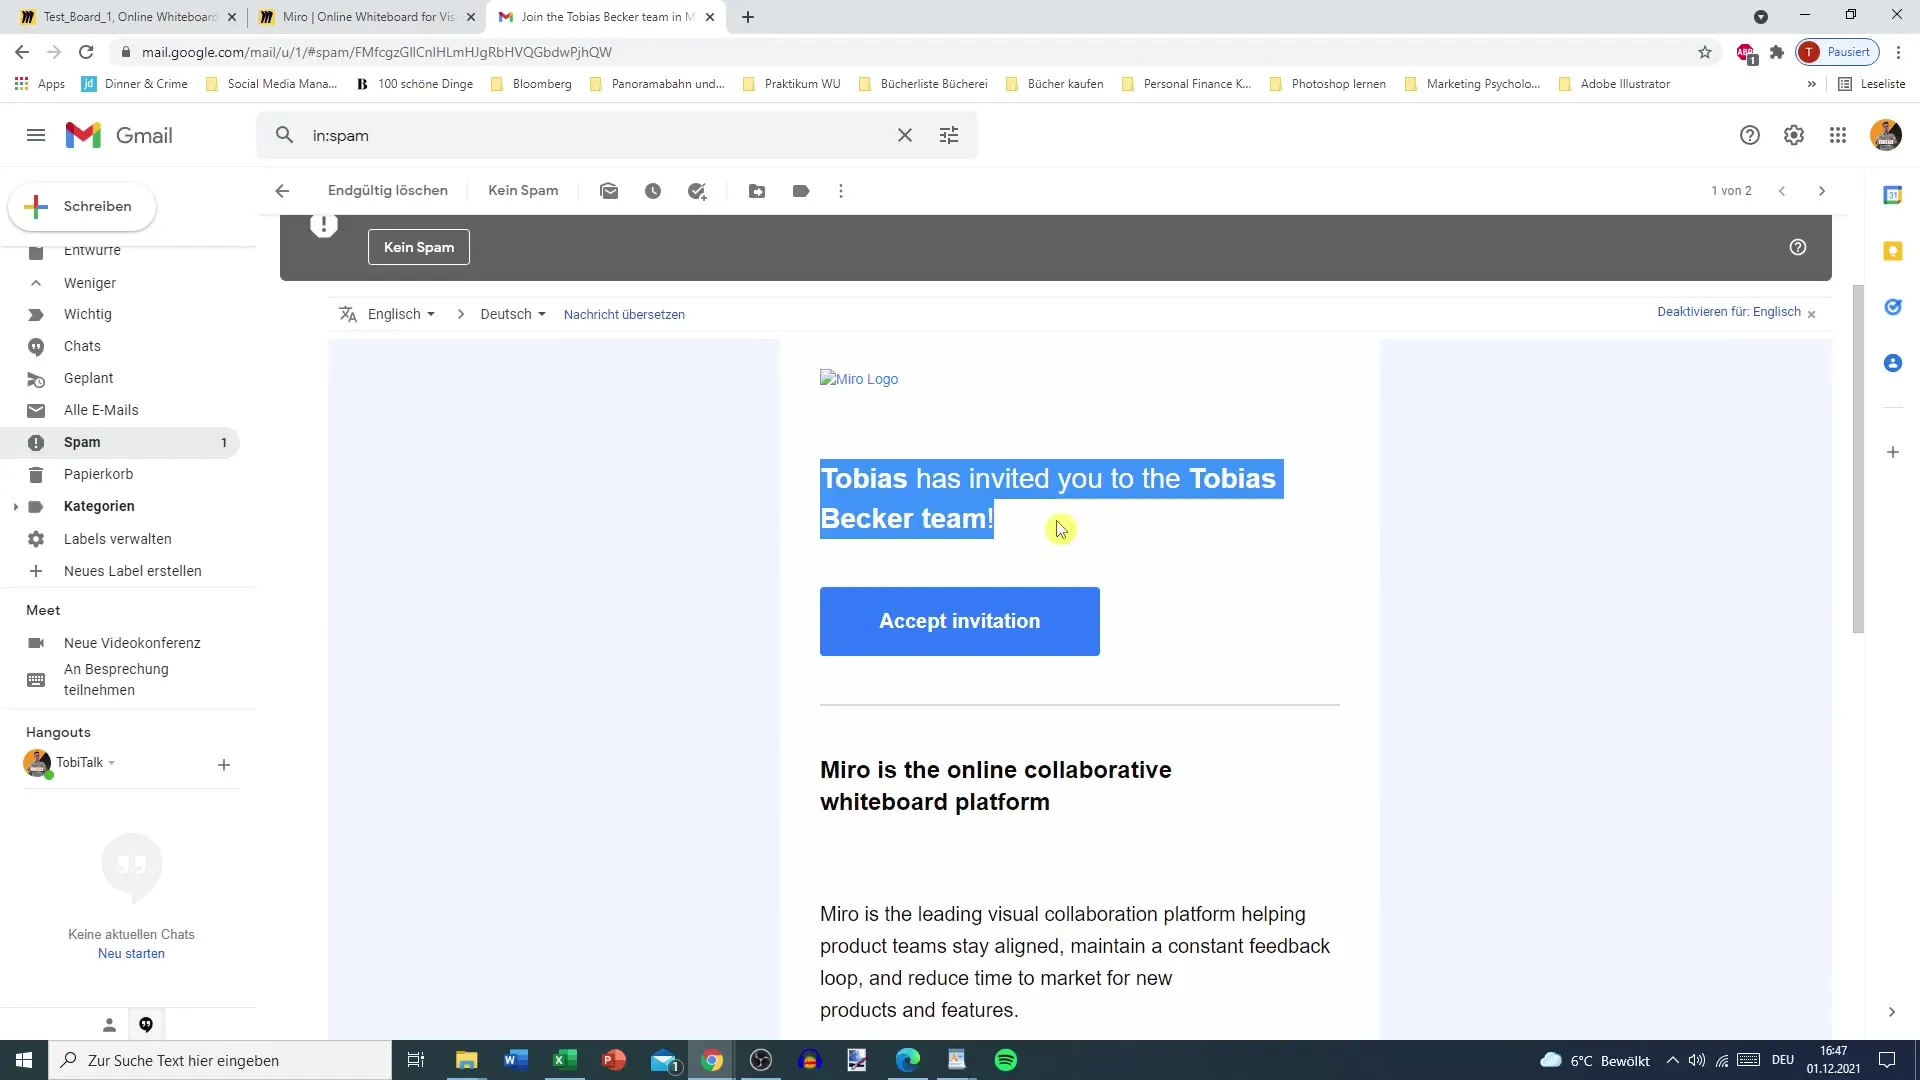Viewport: 1920px width, 1080px height.
Task: Open Spam folder in sidebar
Action: point(120,442)
